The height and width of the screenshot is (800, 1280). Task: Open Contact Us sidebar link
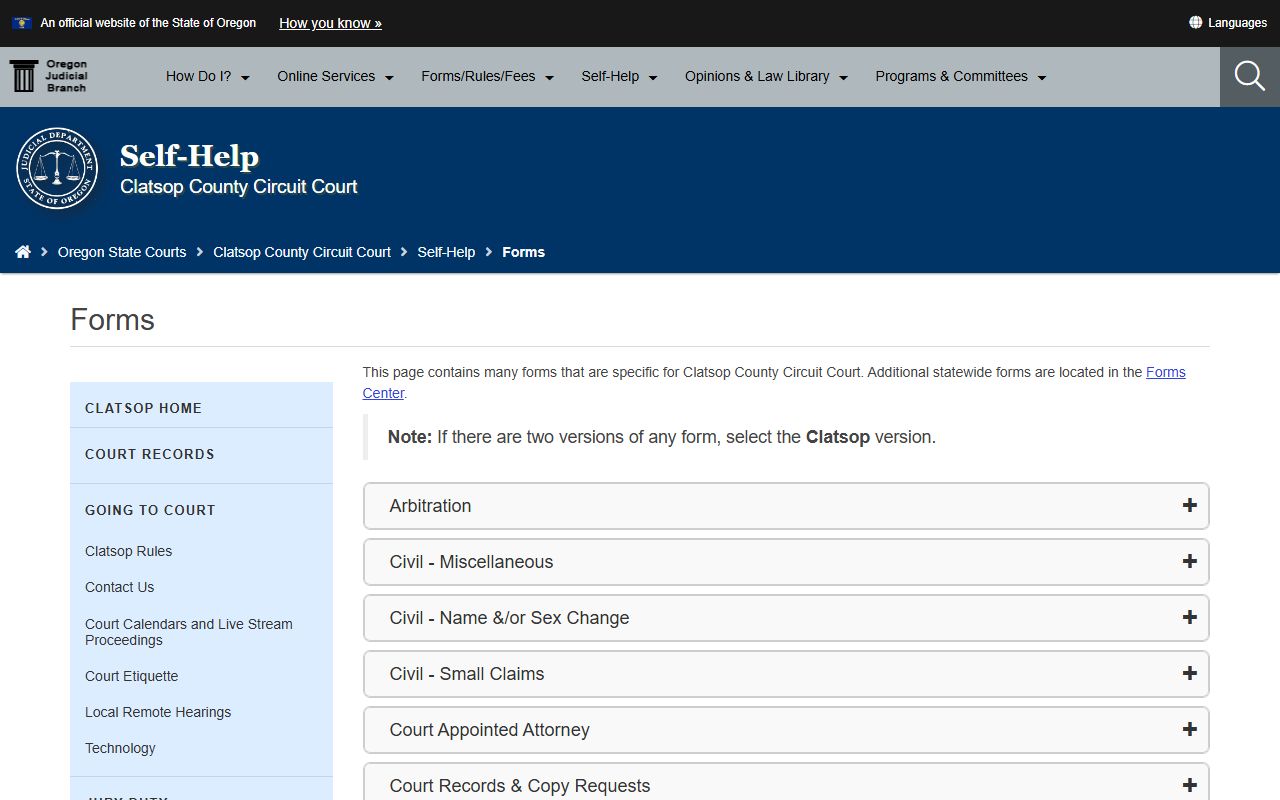click(x=119, y=587)
